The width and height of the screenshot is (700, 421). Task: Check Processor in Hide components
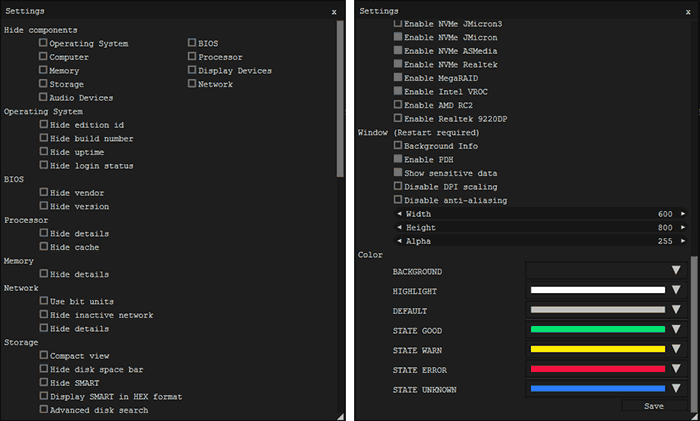[x=192, y=56]
